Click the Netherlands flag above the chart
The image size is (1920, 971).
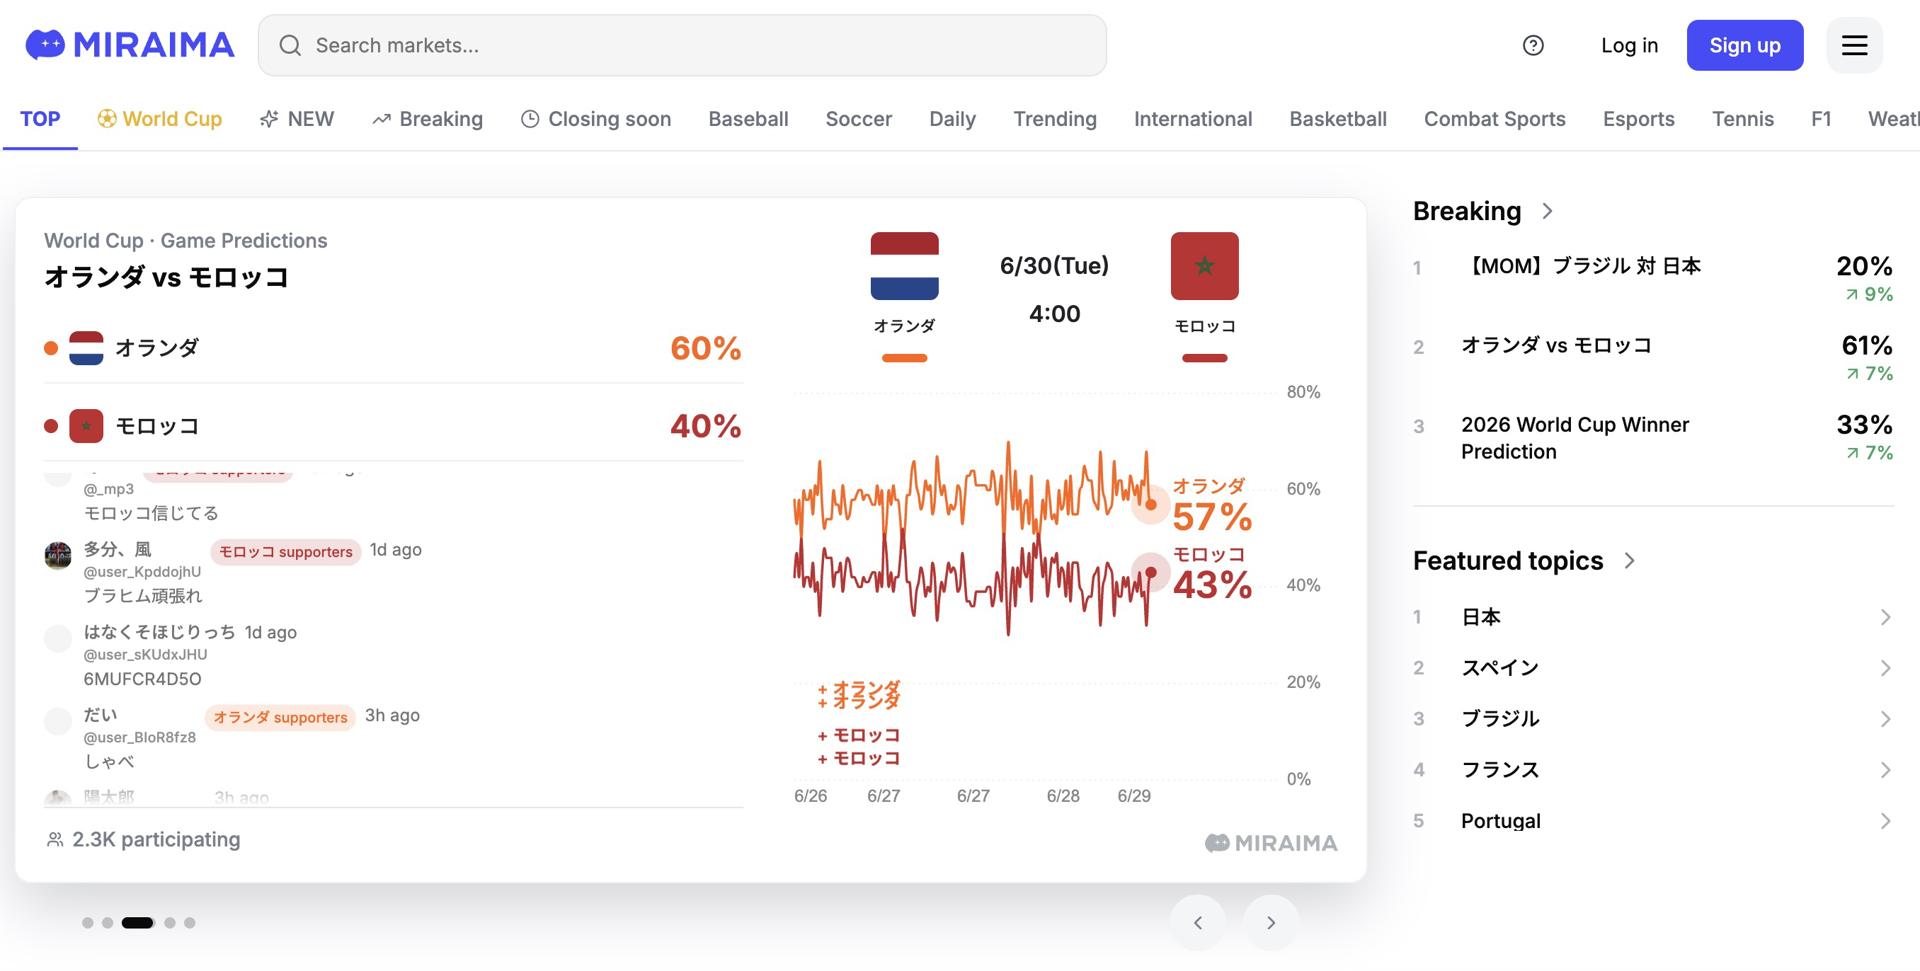click(x=904, y=266)
